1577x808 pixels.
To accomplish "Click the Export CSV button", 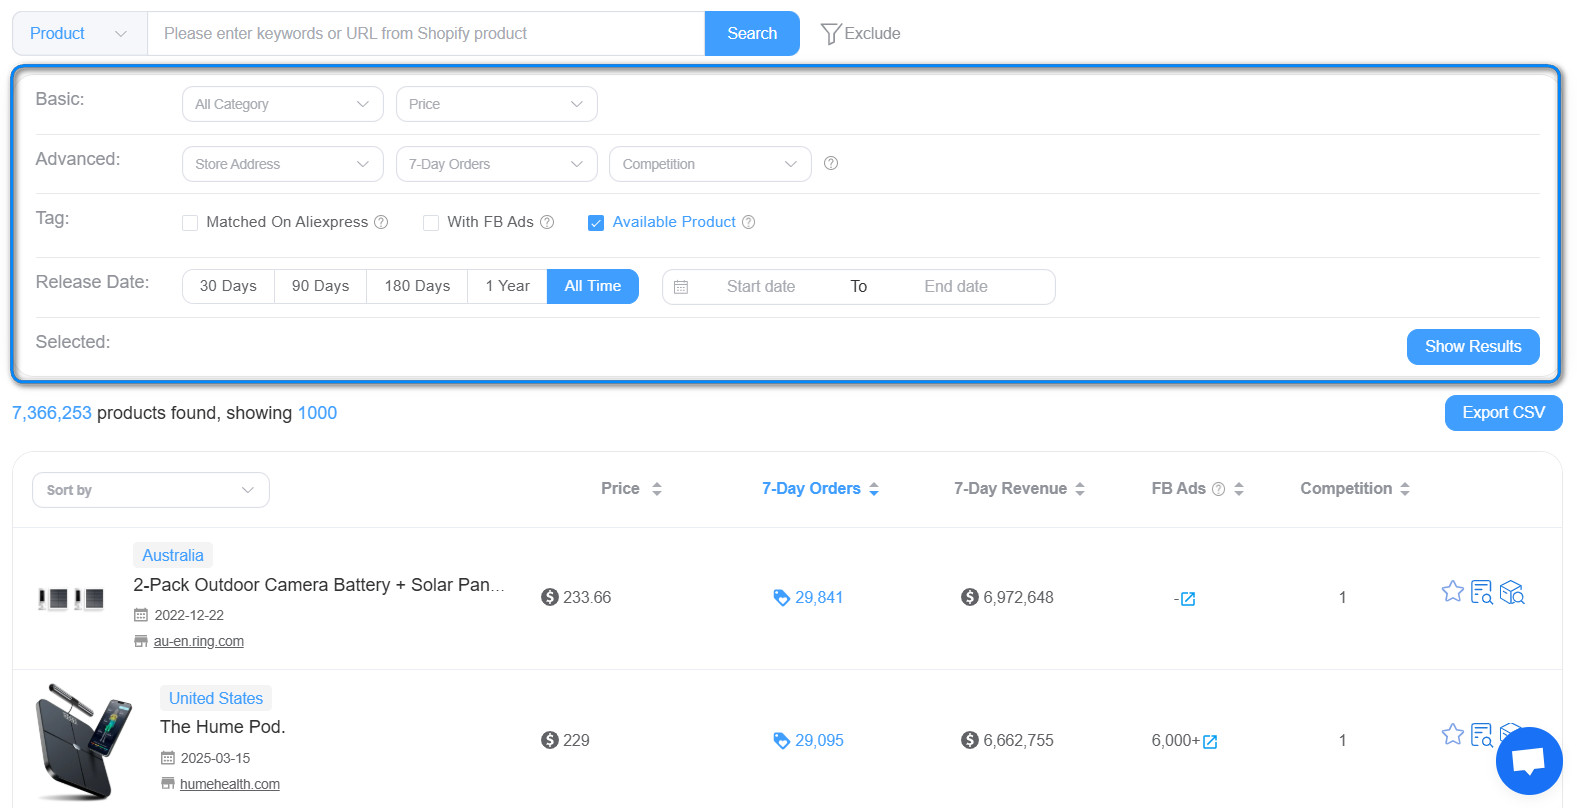I will pyautogui.click(x=1504, y=413).
